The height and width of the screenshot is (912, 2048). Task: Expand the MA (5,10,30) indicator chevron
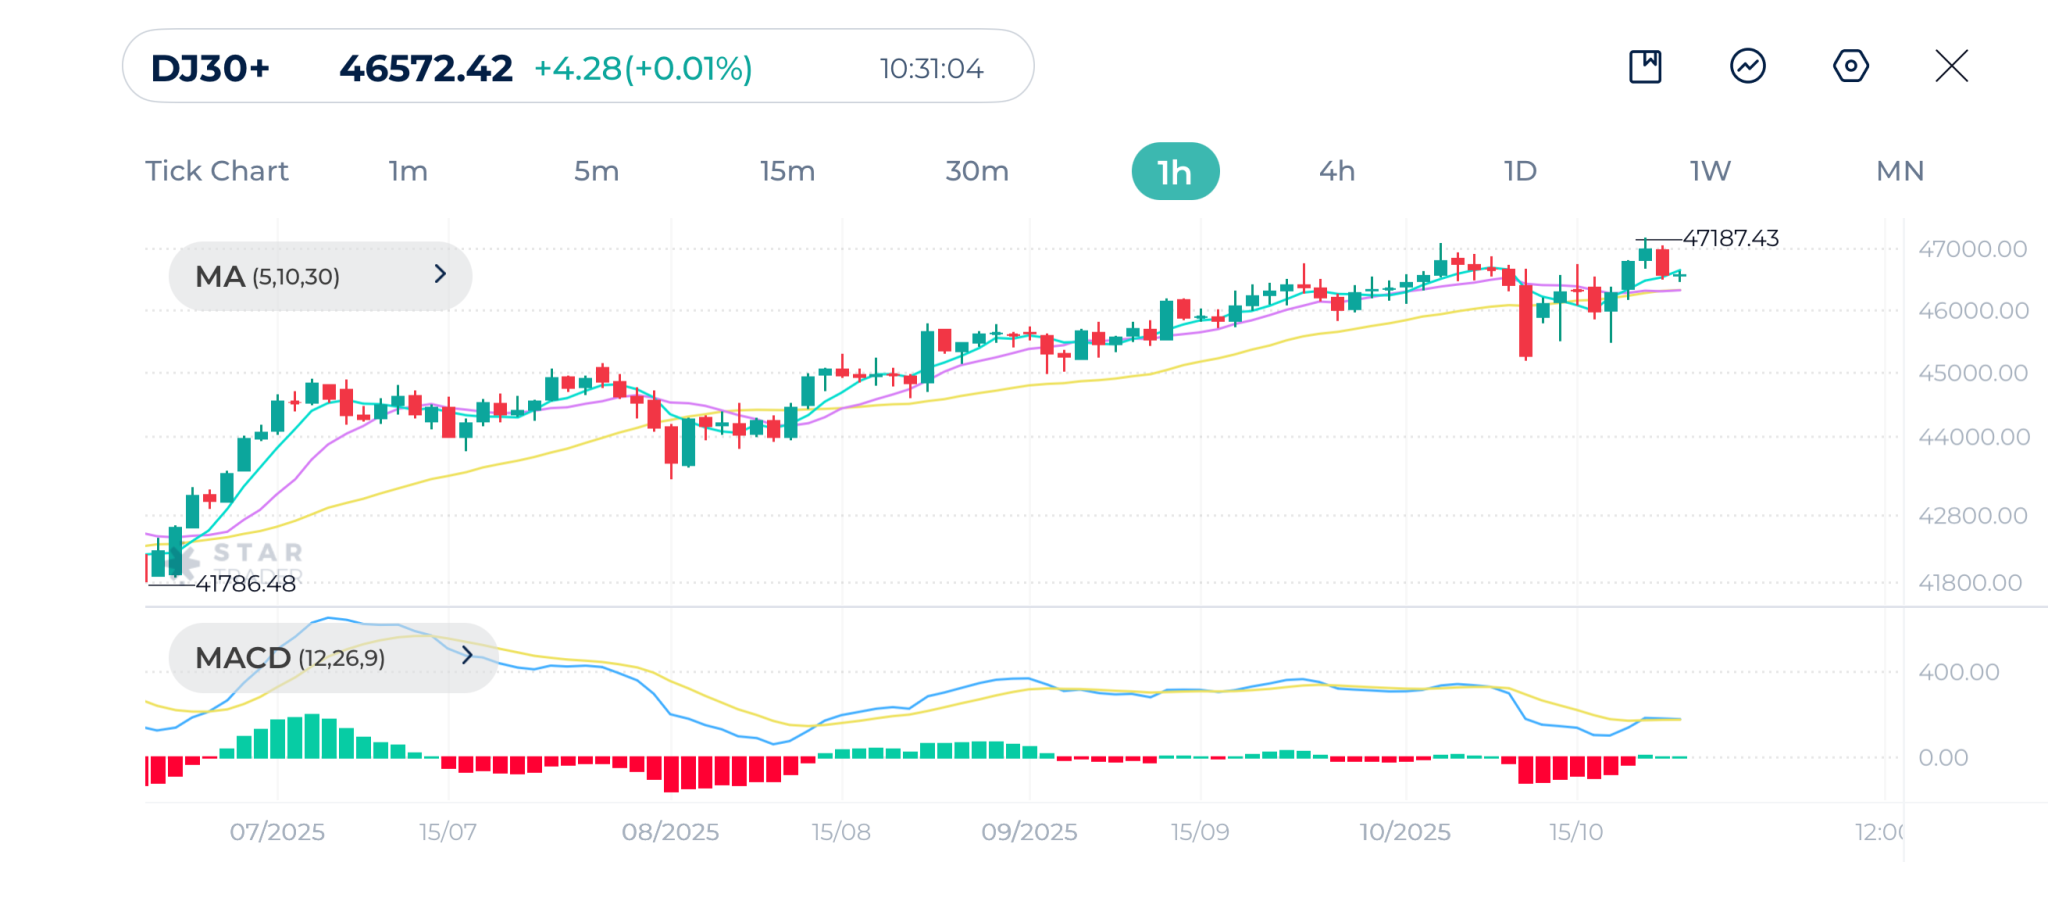440,275
